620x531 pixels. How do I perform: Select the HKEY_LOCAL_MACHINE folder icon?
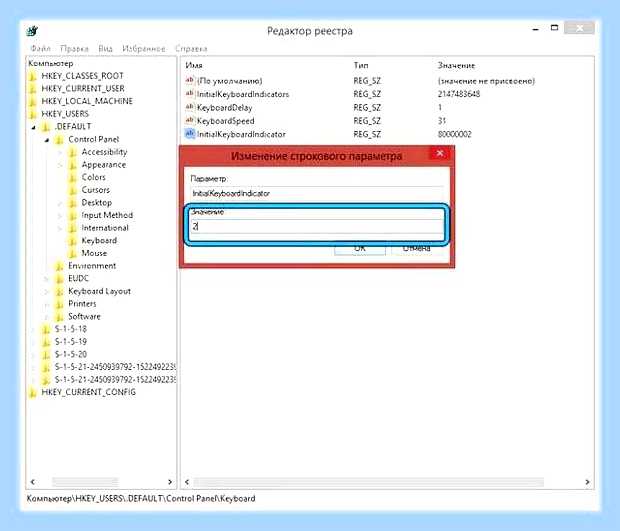33,101
